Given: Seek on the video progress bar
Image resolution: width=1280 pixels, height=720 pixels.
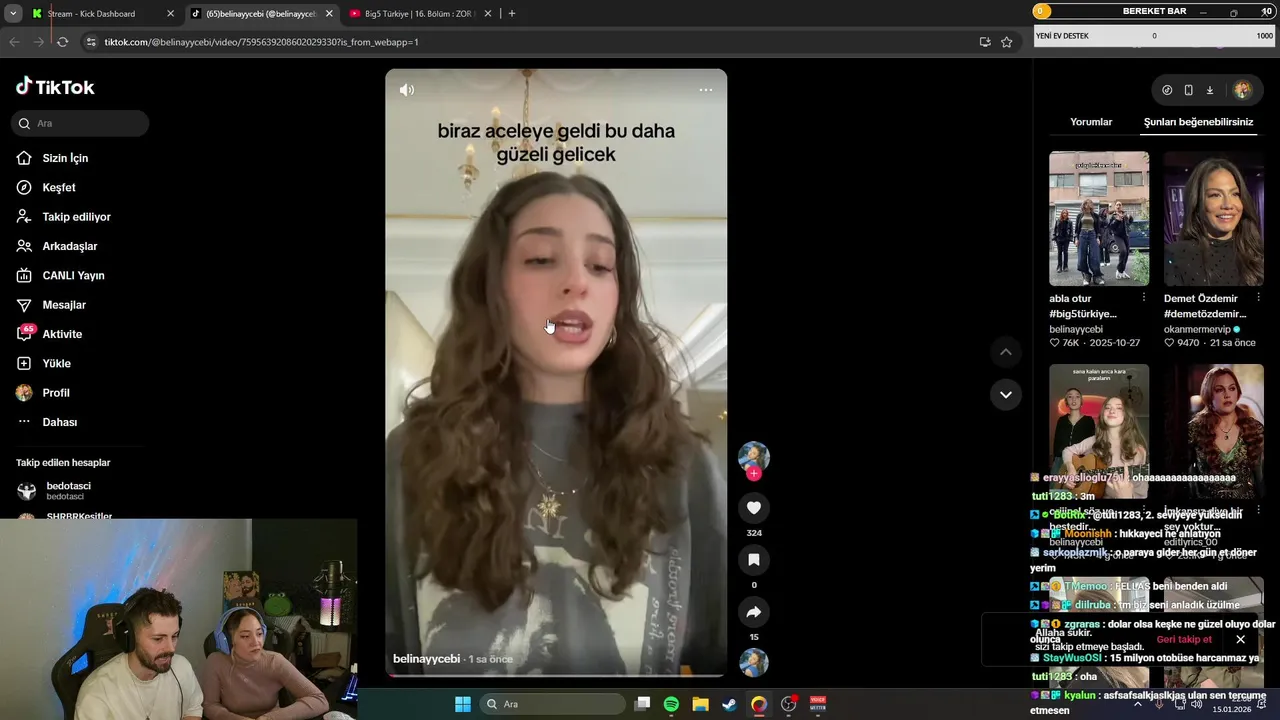Looking at the screenshot, I should point(556,675).
